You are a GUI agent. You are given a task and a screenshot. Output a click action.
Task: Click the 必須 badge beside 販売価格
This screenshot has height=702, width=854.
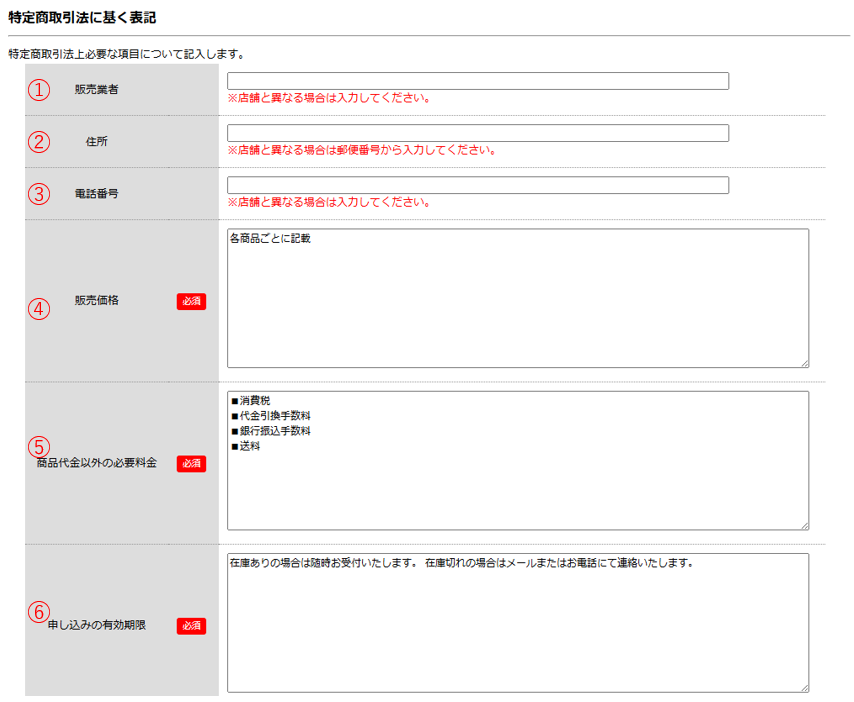(191, 301)
